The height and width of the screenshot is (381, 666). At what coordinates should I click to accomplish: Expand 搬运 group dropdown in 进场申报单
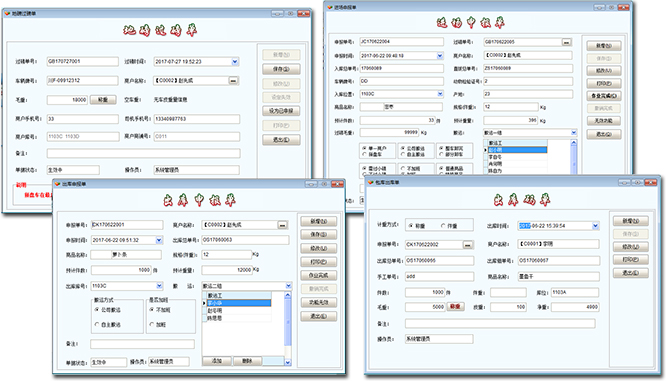(x=573, y=133)
